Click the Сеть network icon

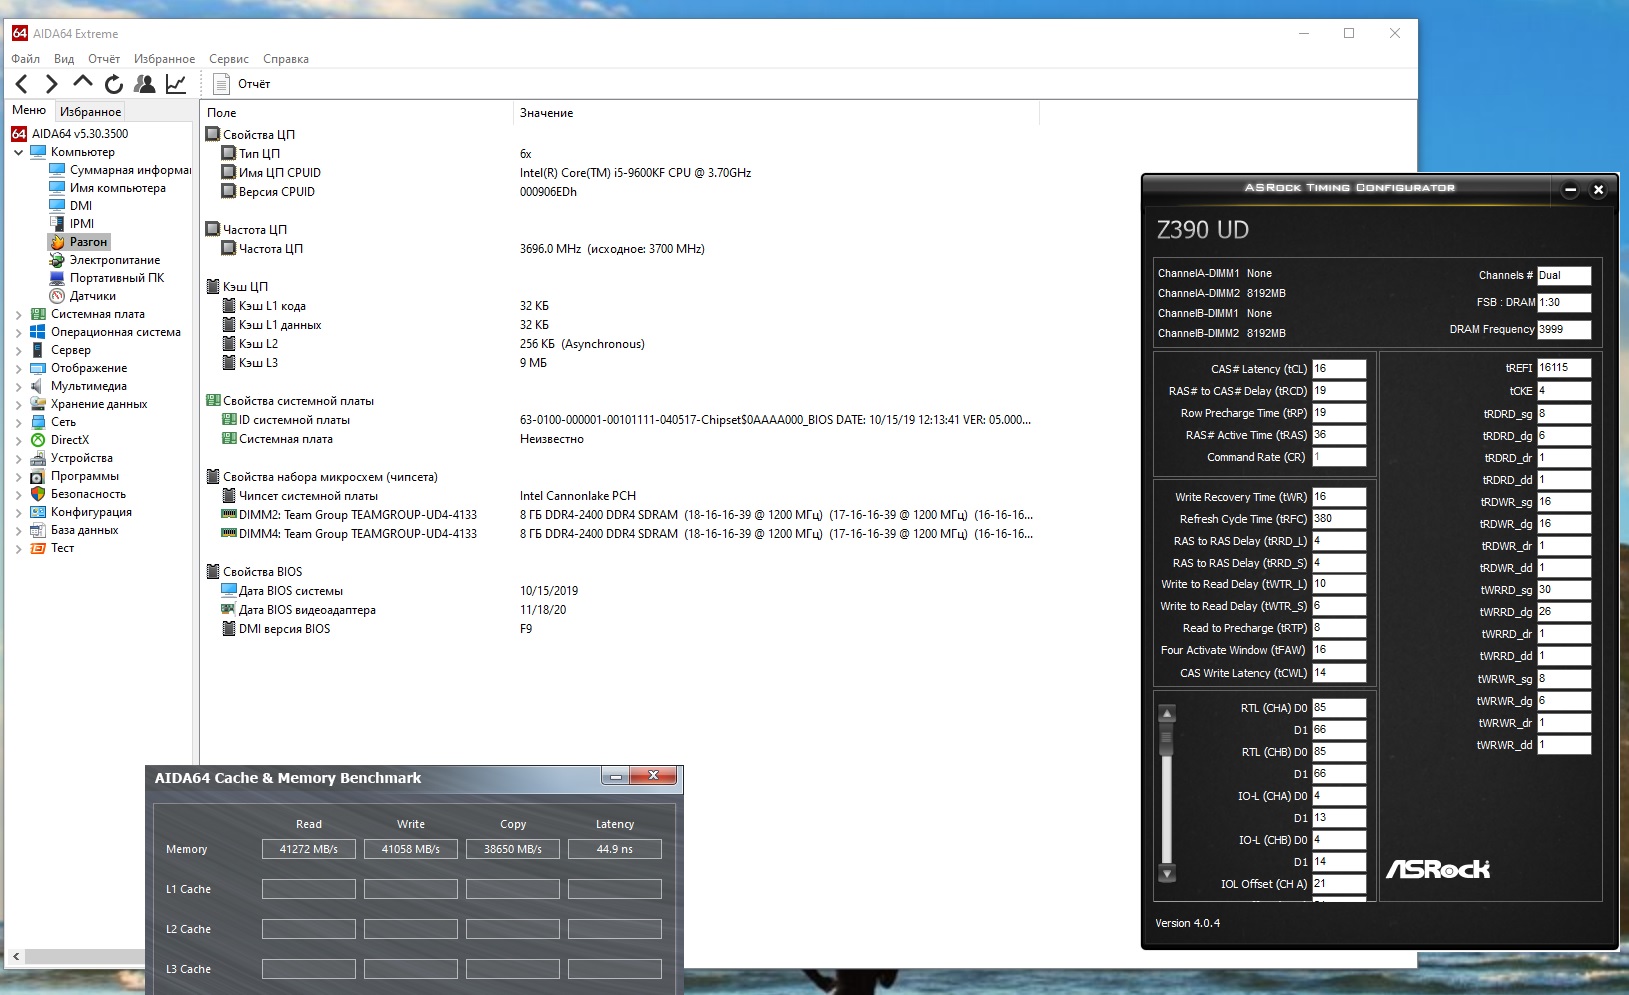coord(38,422)
